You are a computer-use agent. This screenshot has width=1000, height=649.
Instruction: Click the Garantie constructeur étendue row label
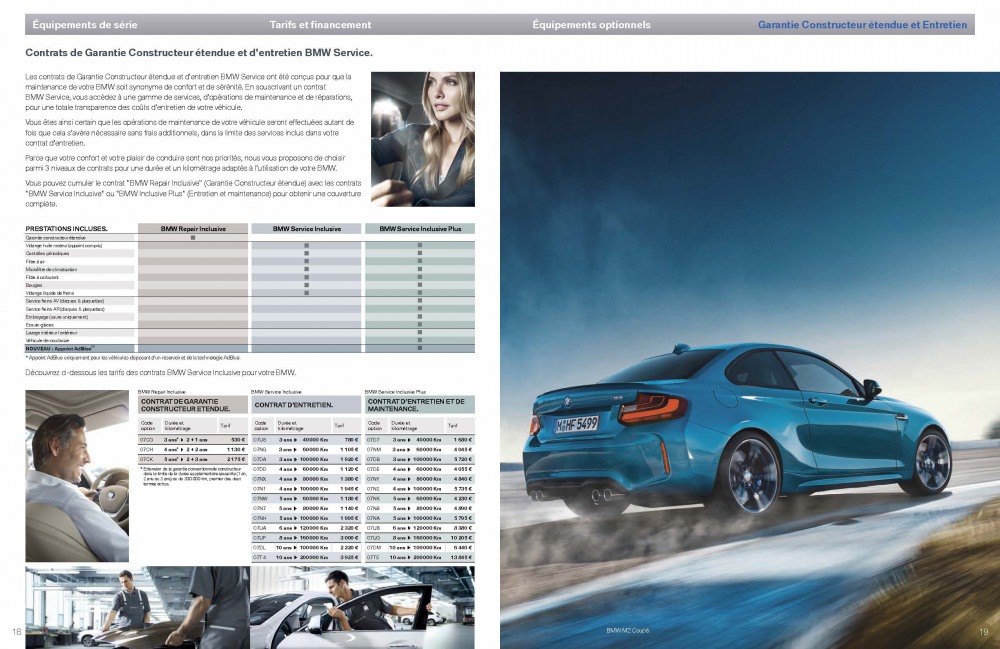point(55,237)
